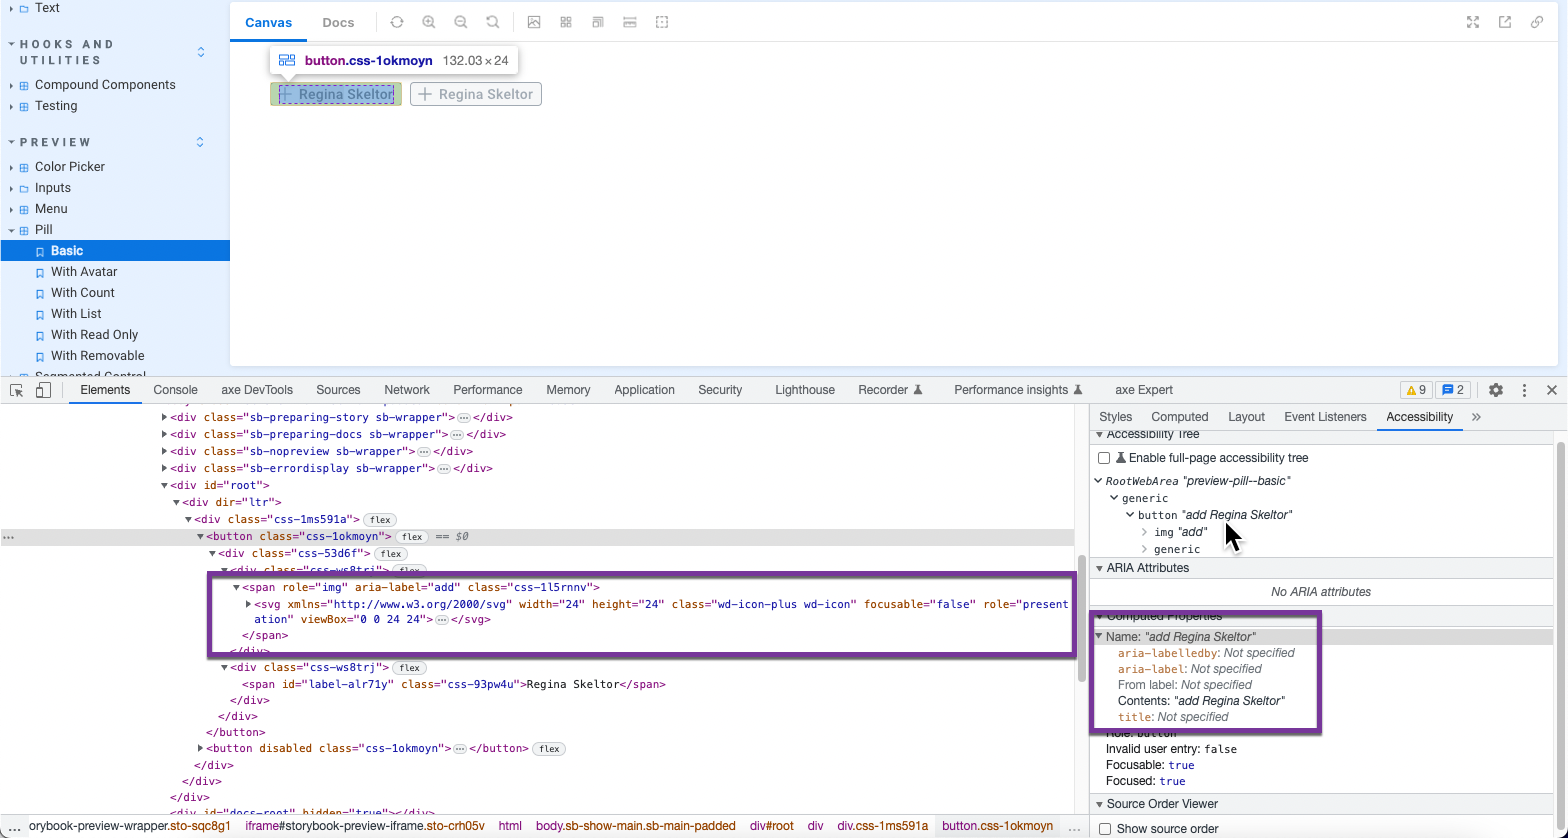Open the Console tab
The image size is (1568, 838).
point(175,390)
